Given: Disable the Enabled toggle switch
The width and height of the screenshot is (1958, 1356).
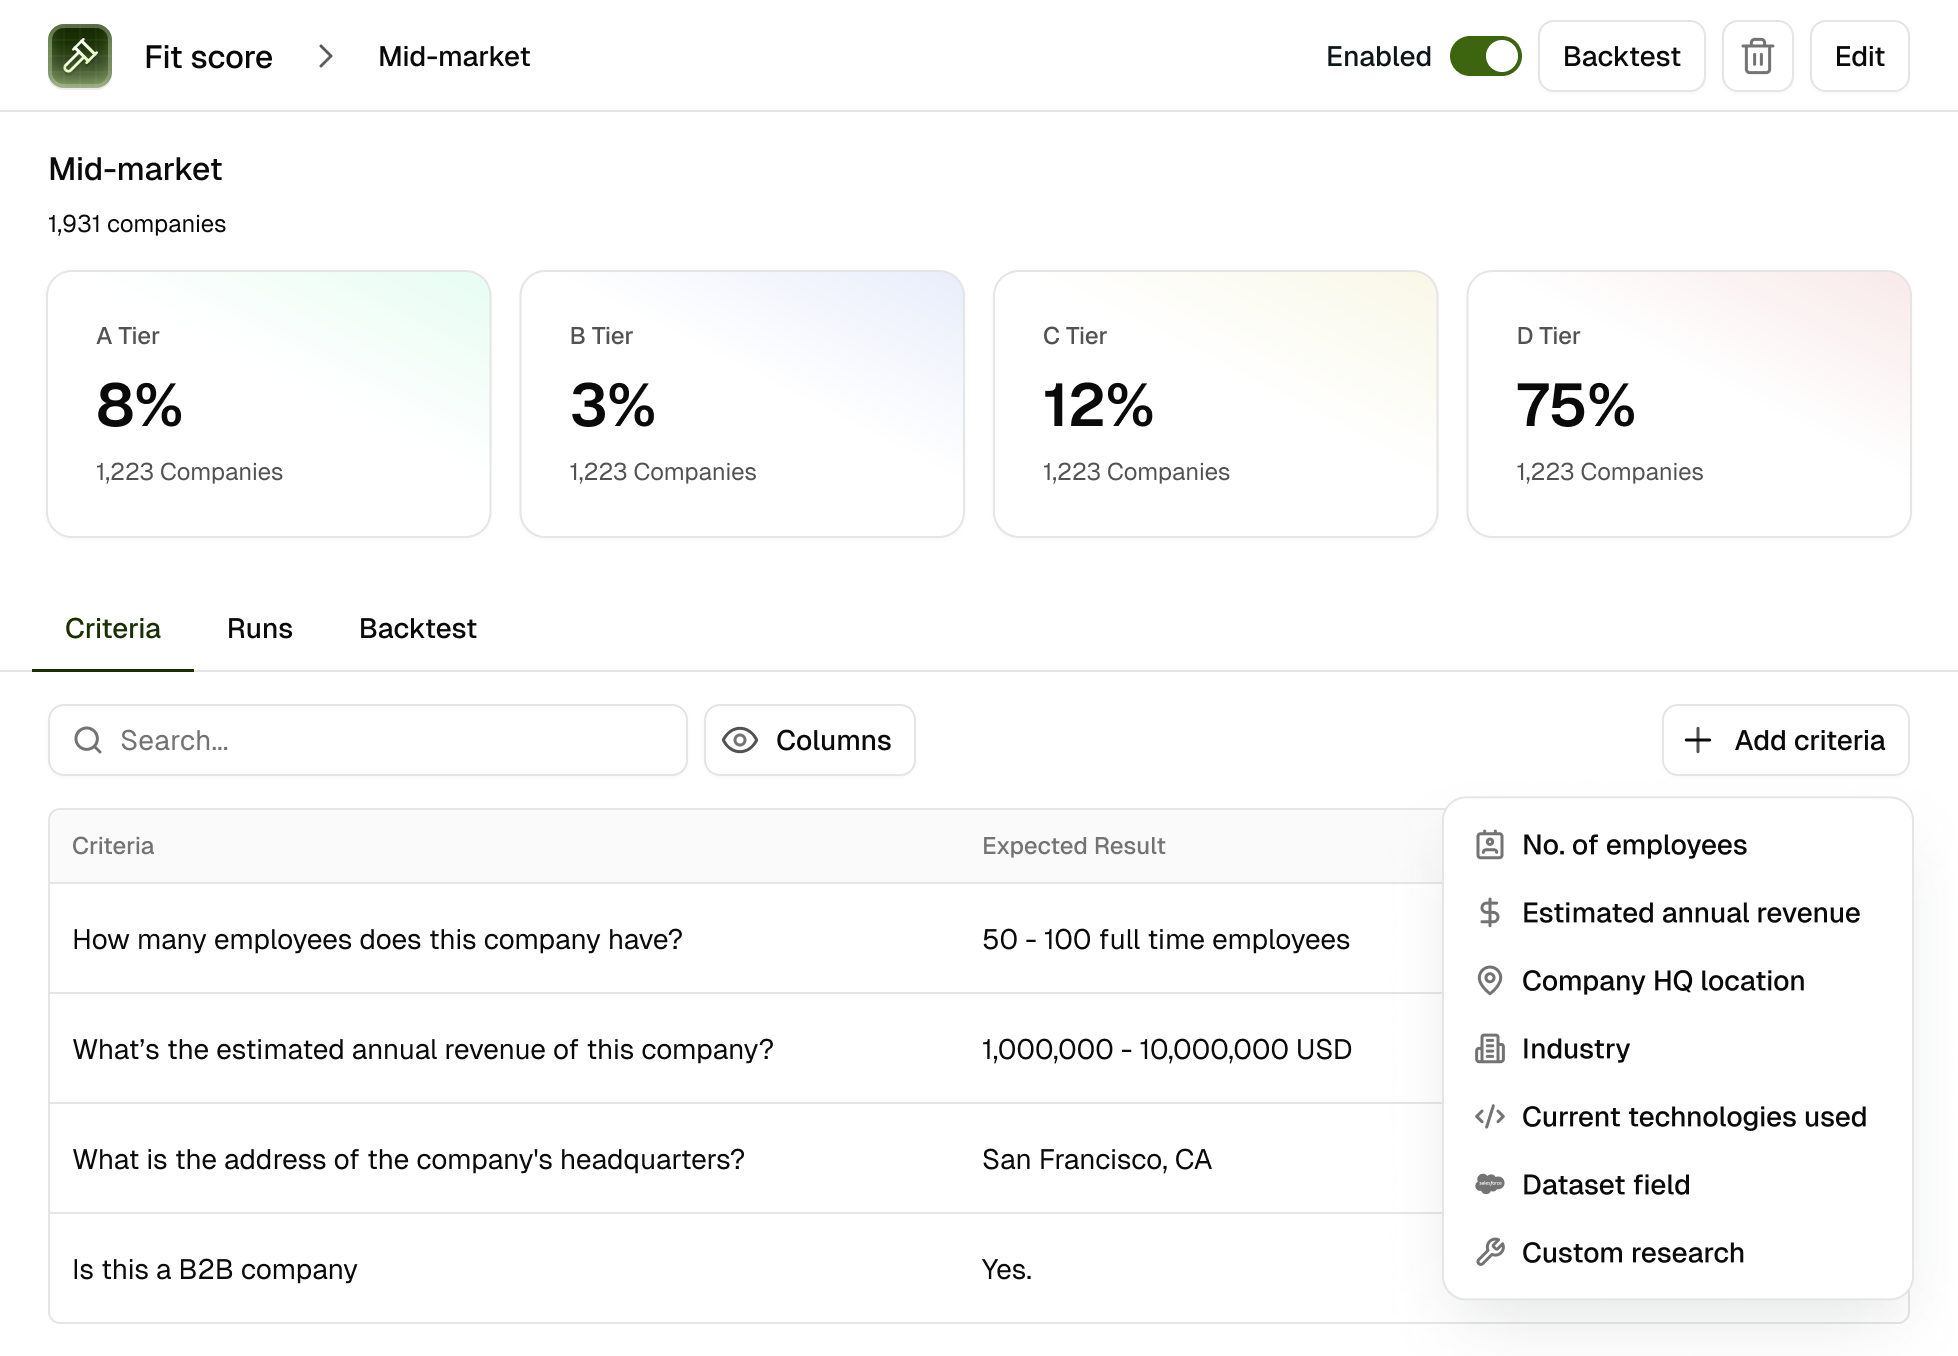Looking at the screenshot, I should pyautogui.click(x=1485, y=56).
